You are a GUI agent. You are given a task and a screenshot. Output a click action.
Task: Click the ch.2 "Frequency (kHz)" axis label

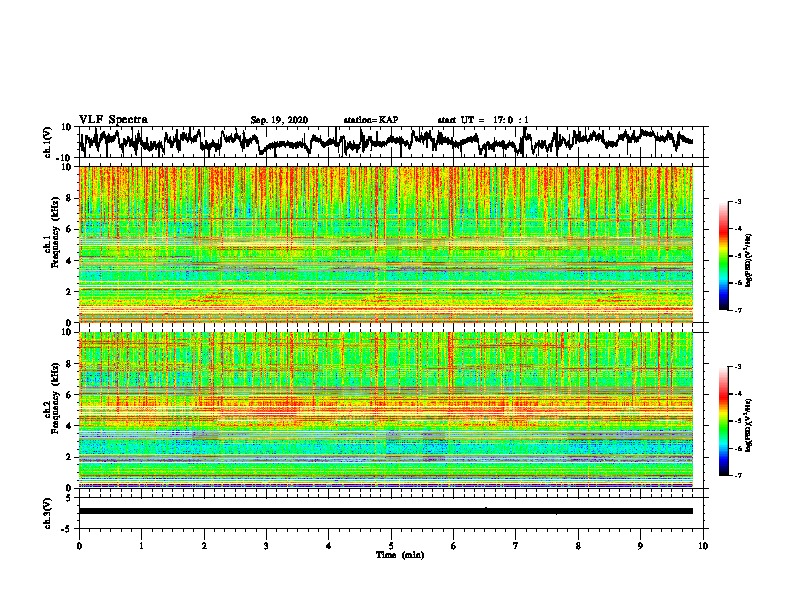[x=55, y=397]
